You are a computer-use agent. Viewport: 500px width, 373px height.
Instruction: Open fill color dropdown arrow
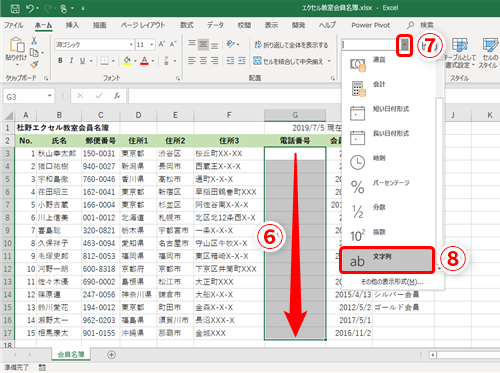135,61
